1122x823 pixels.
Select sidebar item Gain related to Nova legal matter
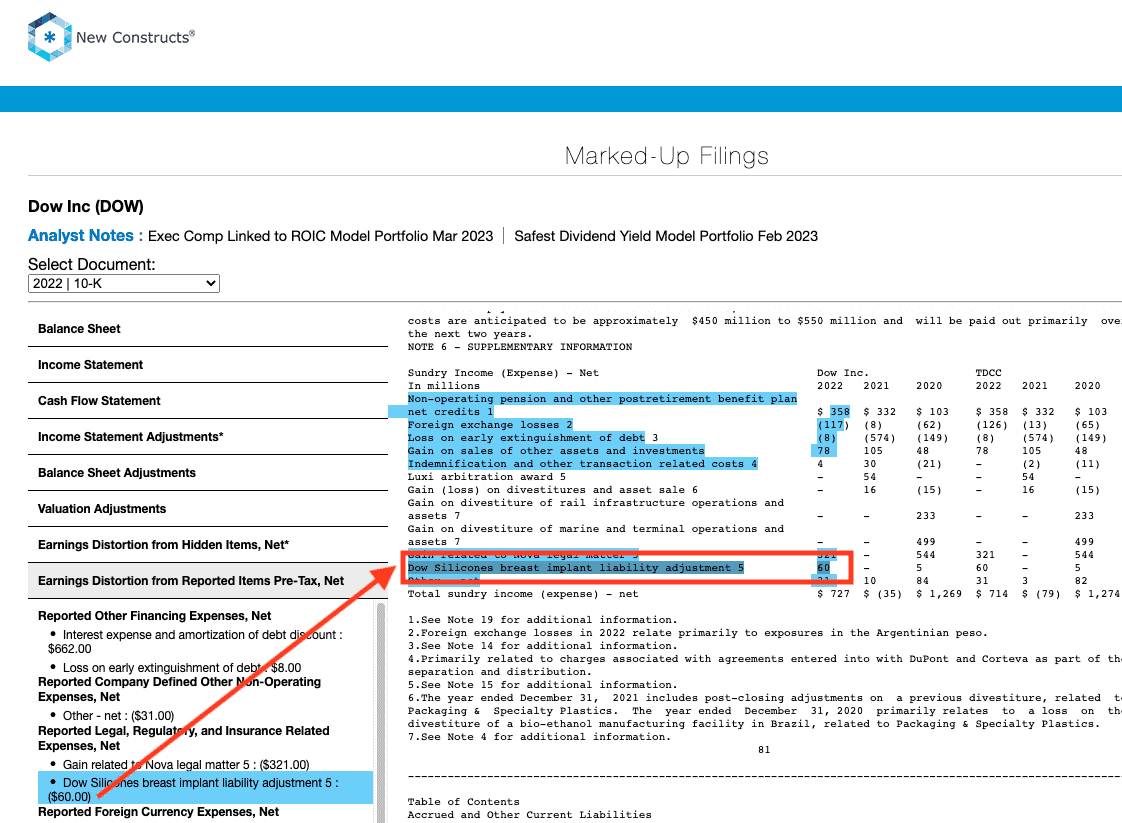click(186, 765)
